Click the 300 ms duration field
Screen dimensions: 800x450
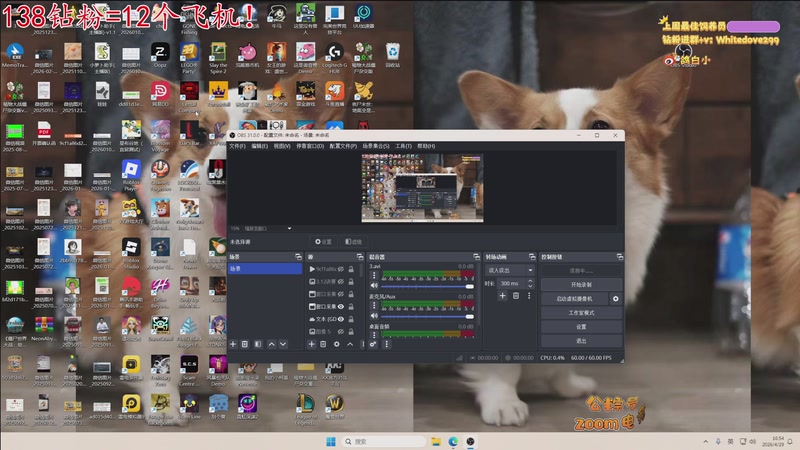point(511,283)
